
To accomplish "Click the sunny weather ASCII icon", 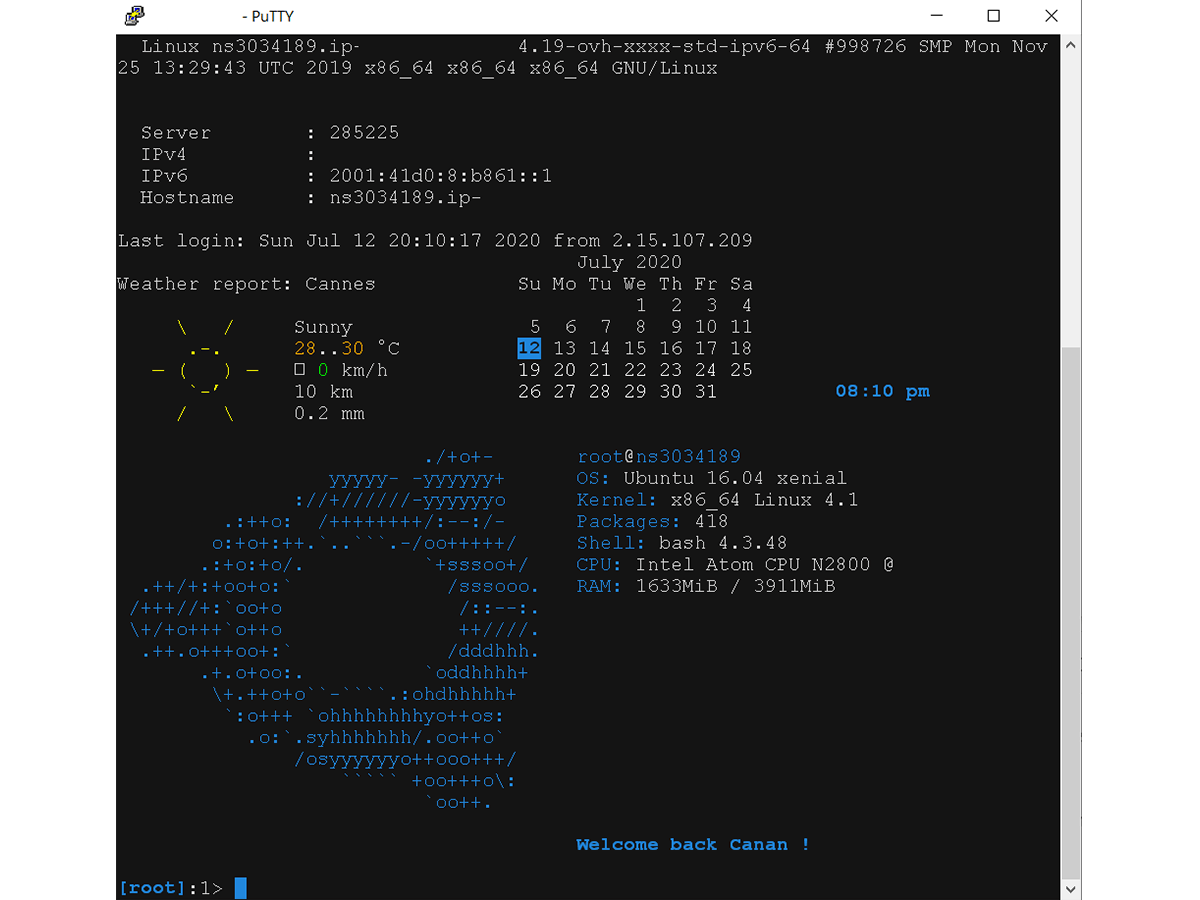I will point(207,370).
